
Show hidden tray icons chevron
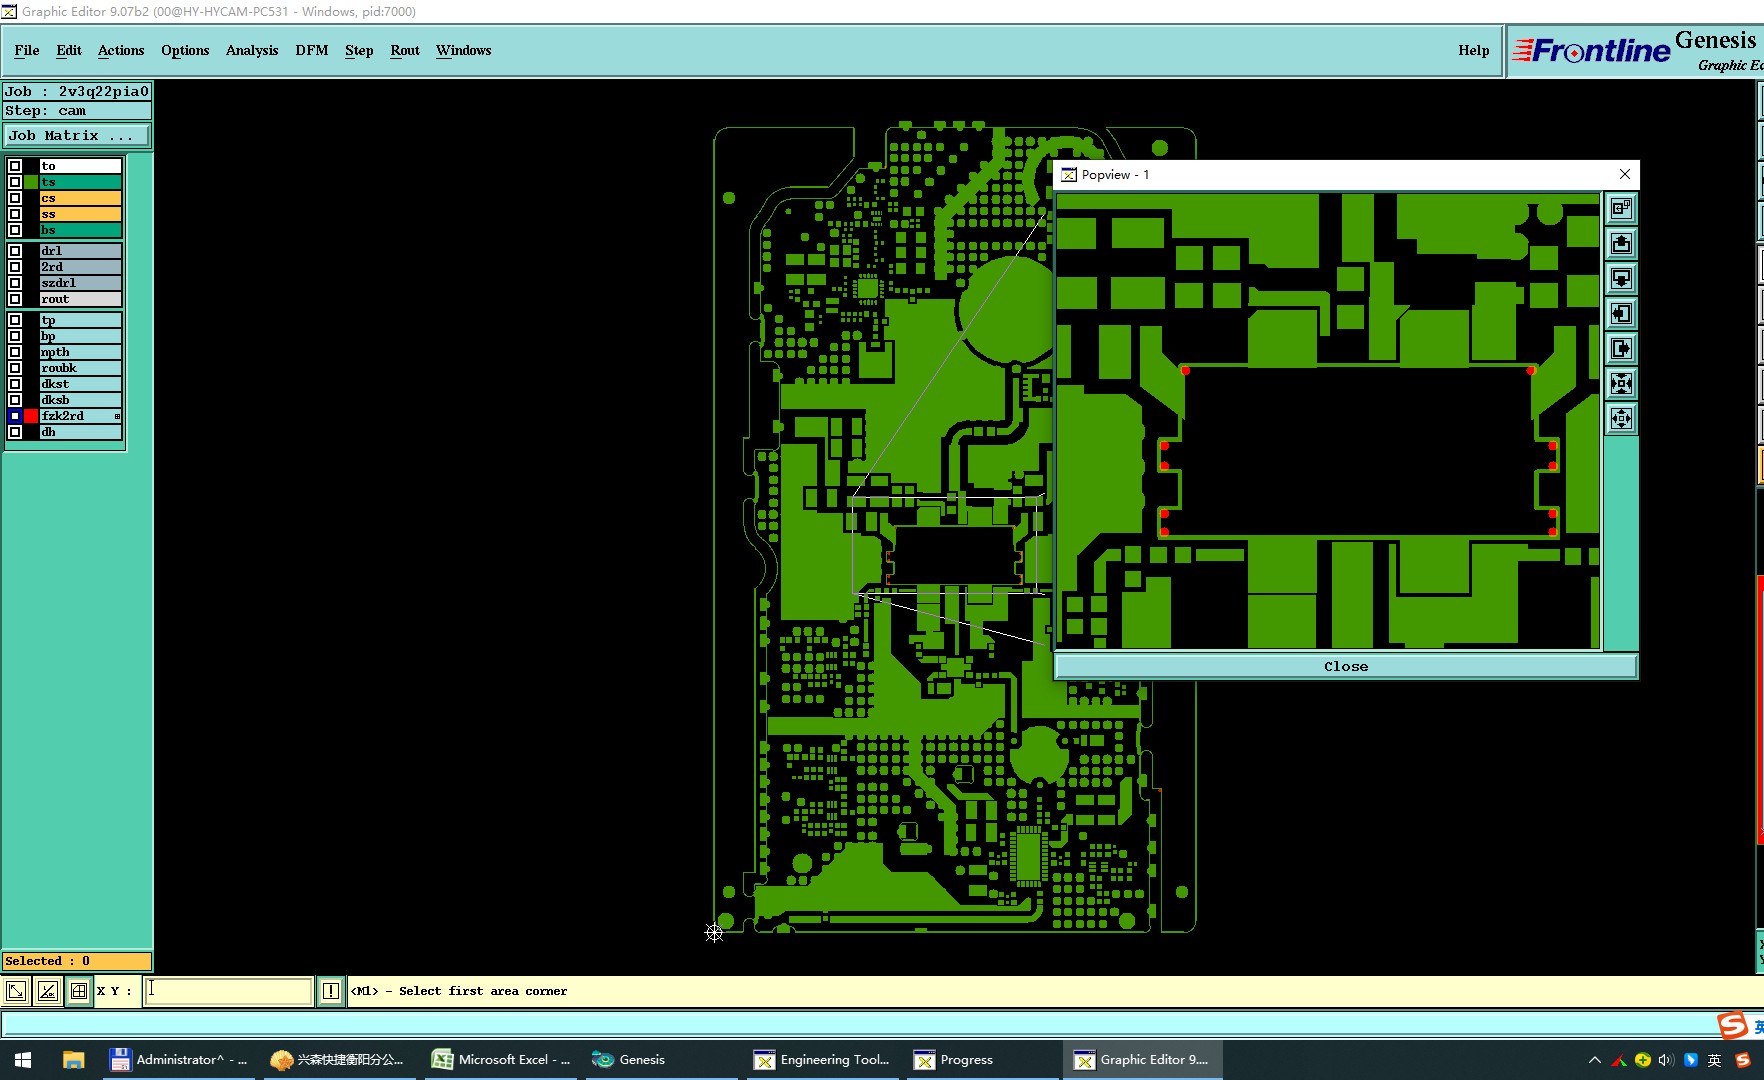pos(1594,1060)
